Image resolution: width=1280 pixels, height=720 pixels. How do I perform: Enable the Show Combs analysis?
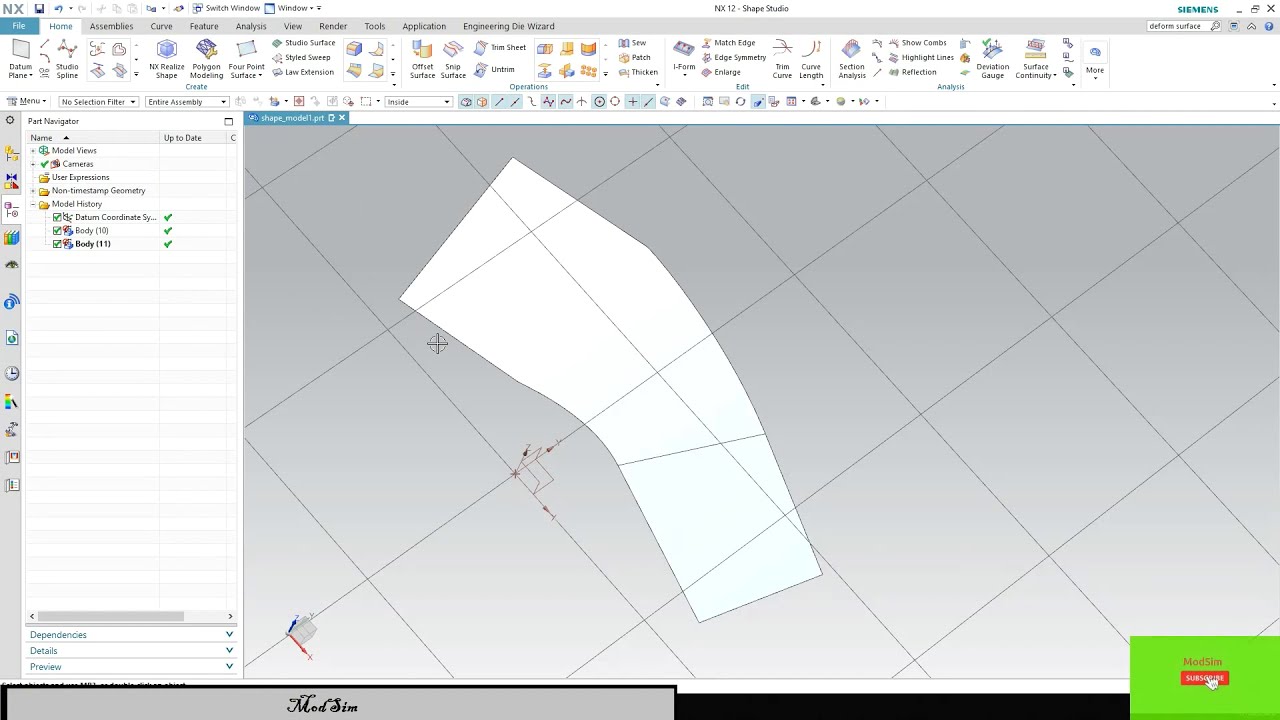(916, 43)
